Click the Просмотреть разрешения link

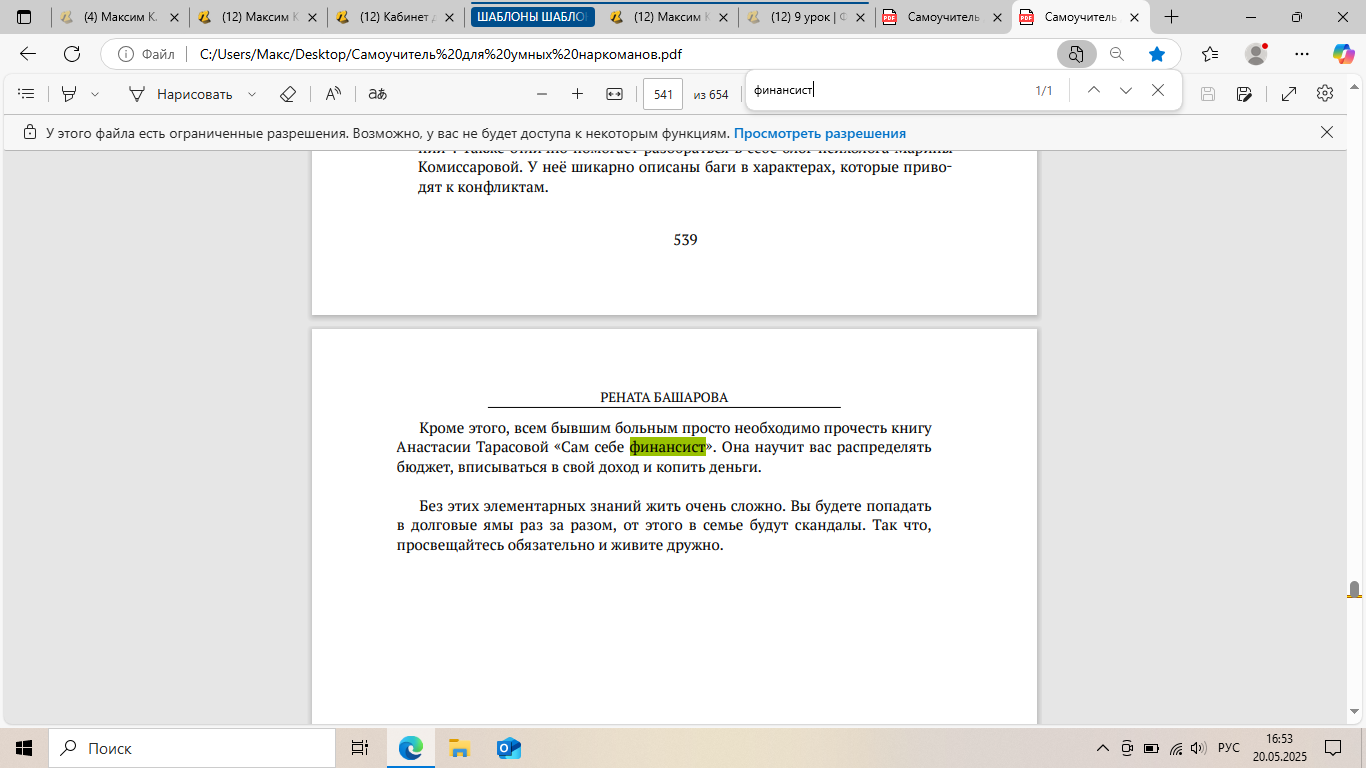[x=819, y=133]
